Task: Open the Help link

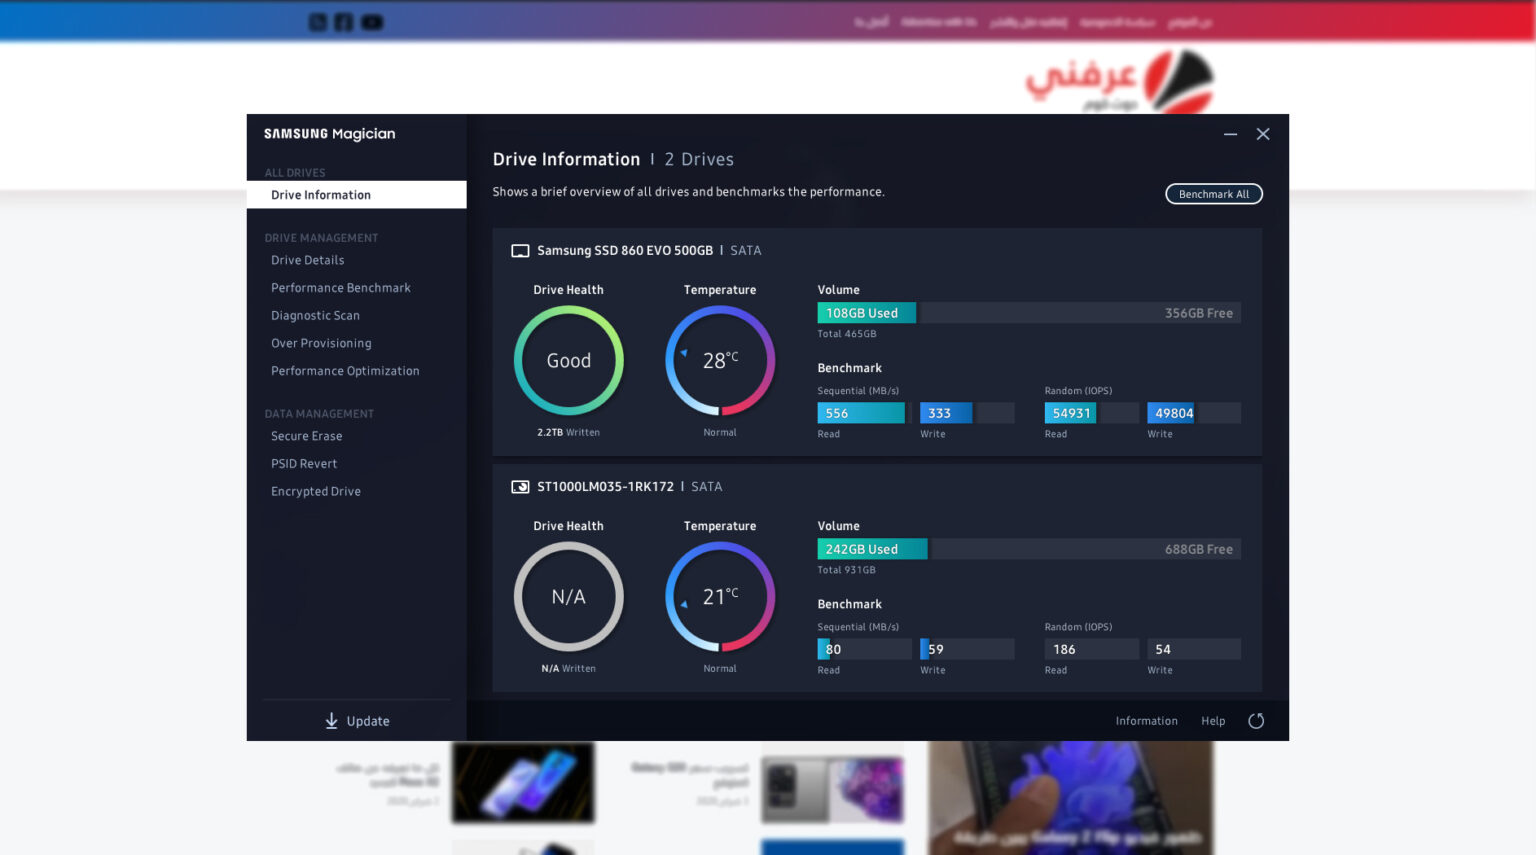Action: 1213,721
